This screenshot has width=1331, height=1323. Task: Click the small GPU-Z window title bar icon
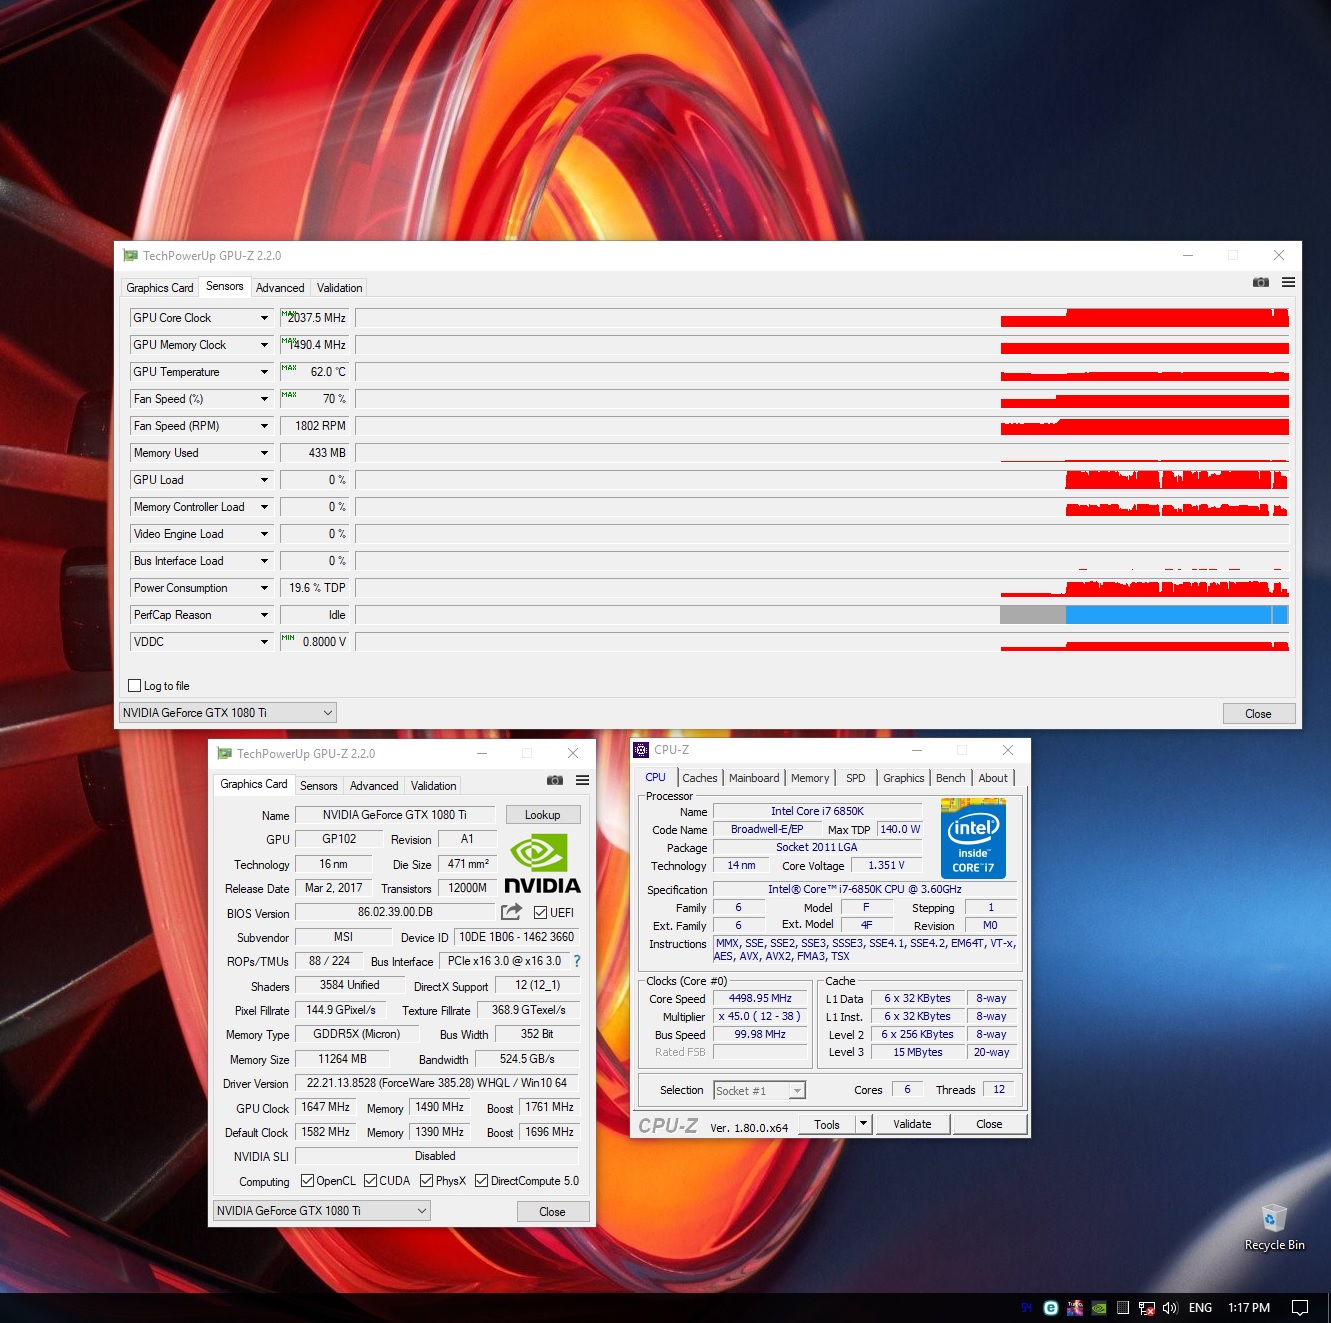(x=224, y=754)
